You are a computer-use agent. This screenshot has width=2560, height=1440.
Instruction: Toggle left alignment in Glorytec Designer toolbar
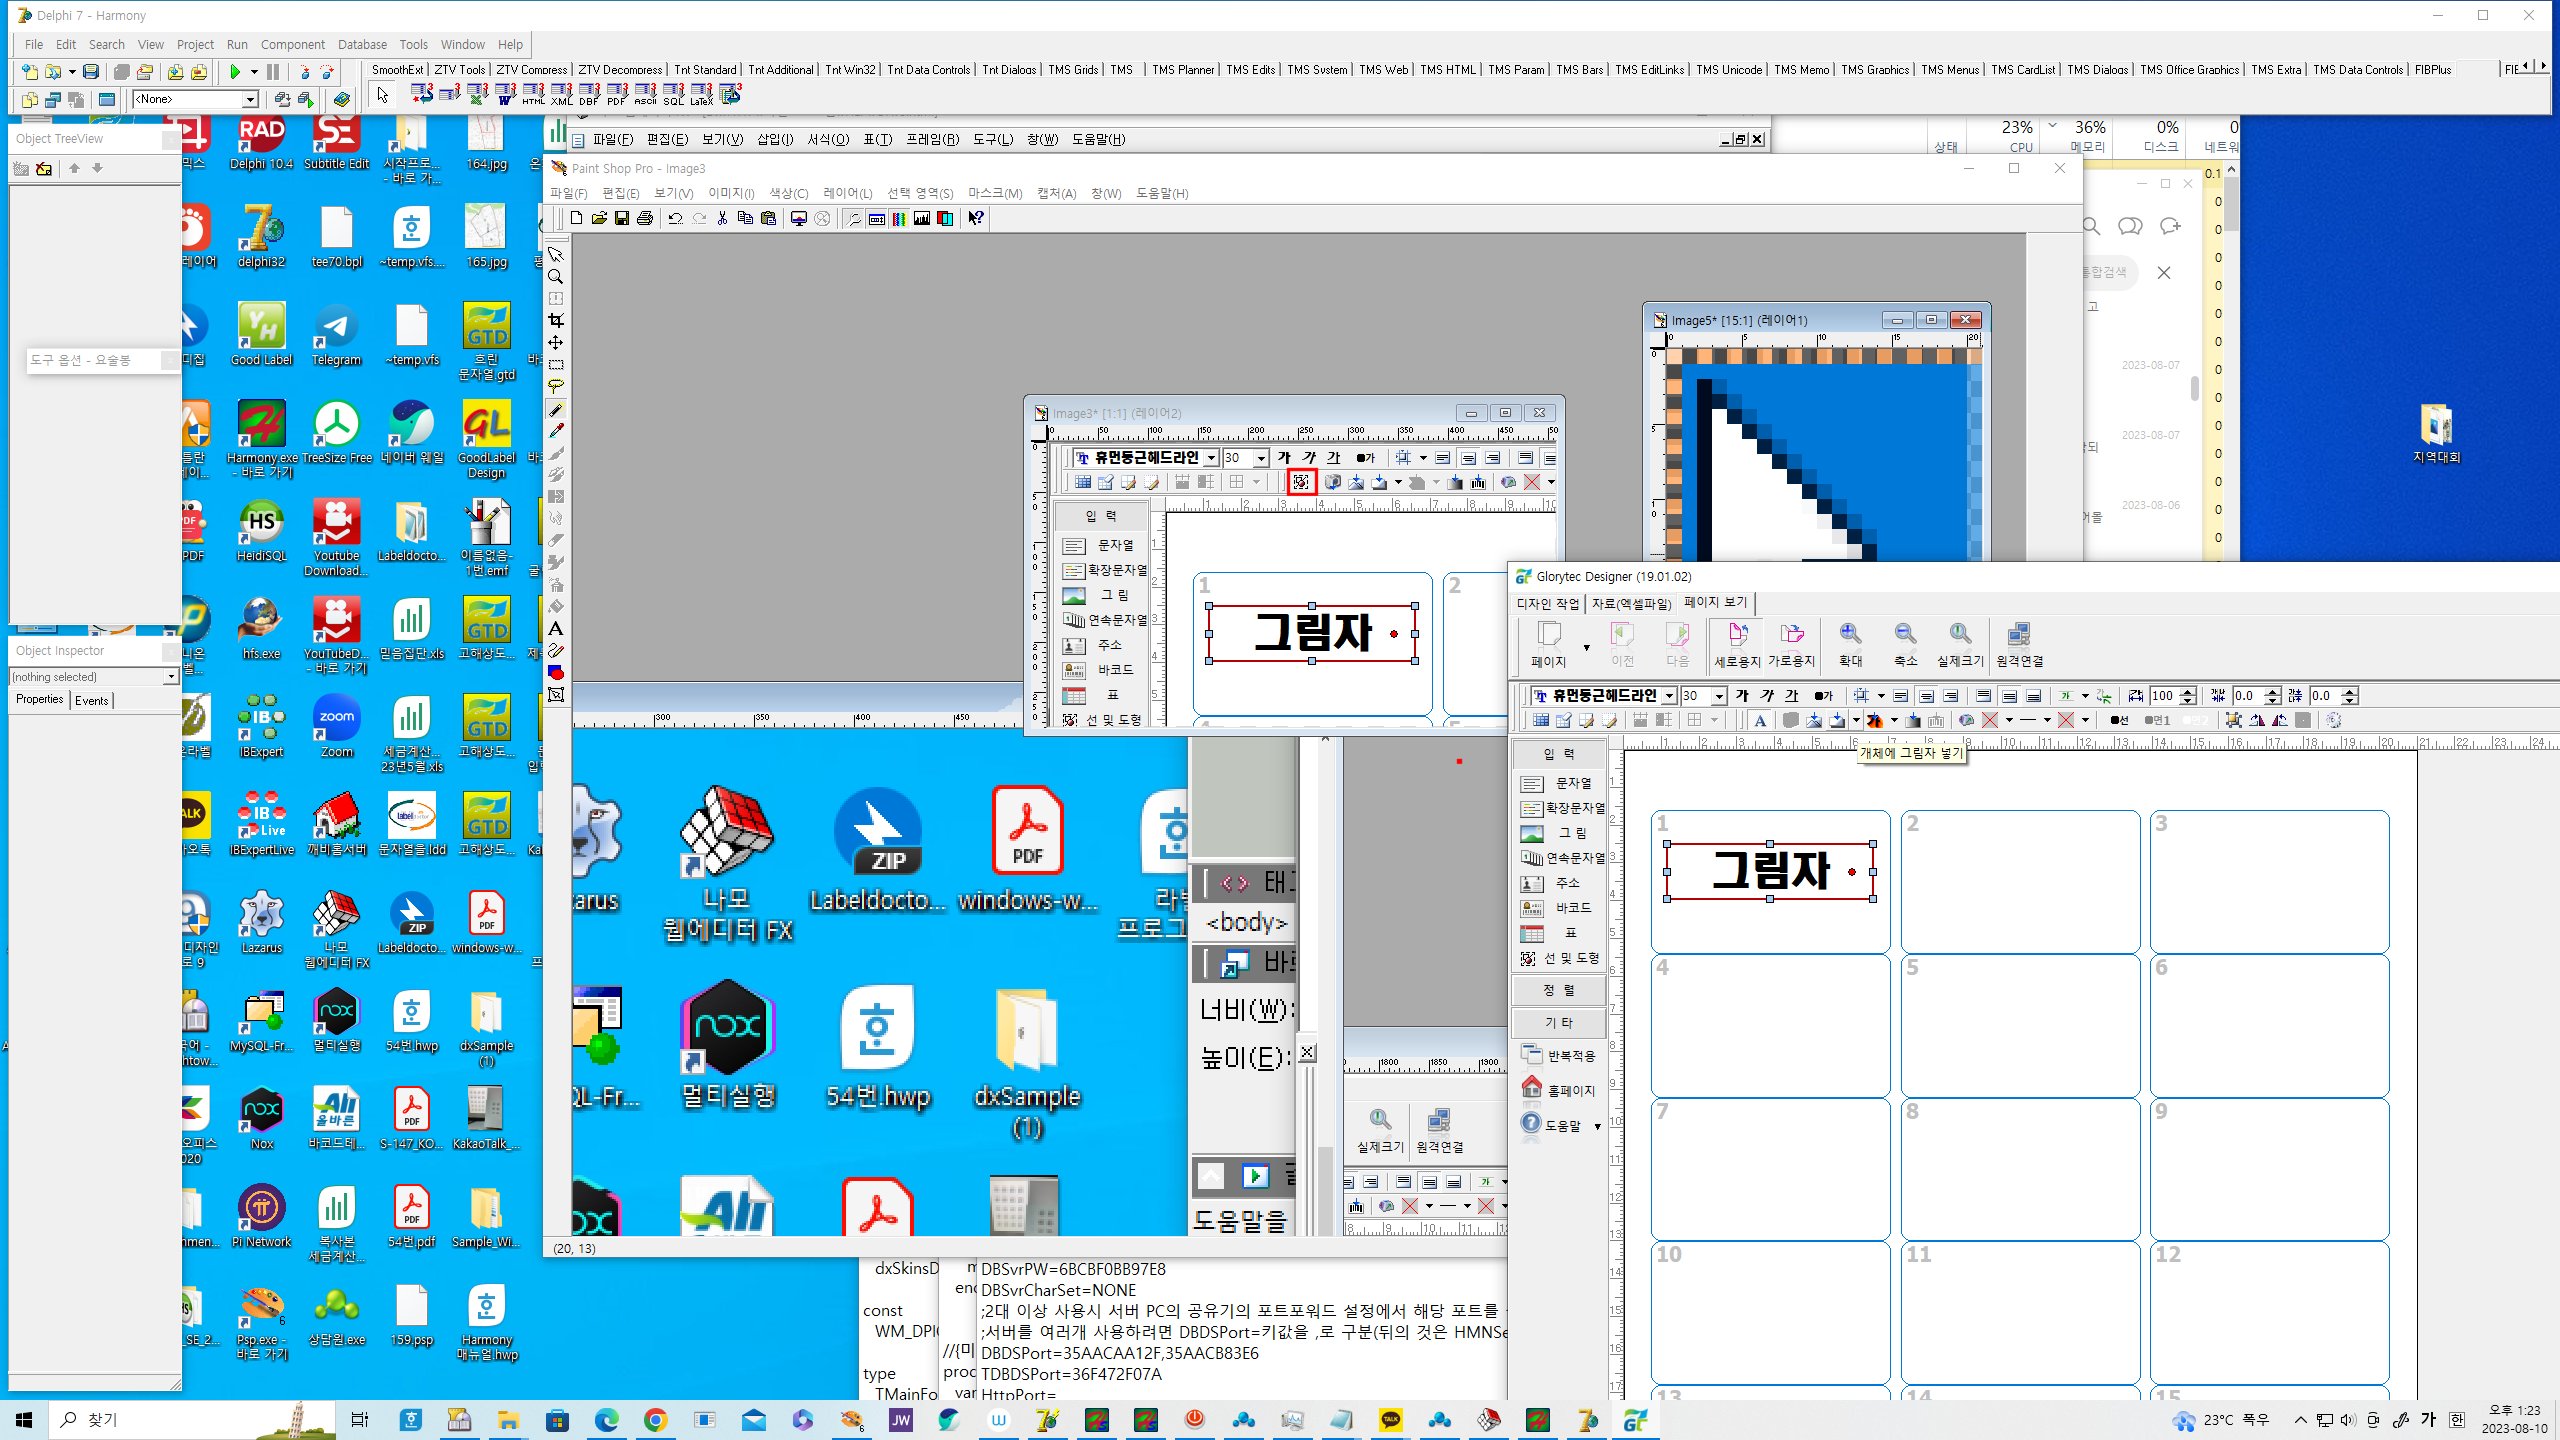point(1901,696)
